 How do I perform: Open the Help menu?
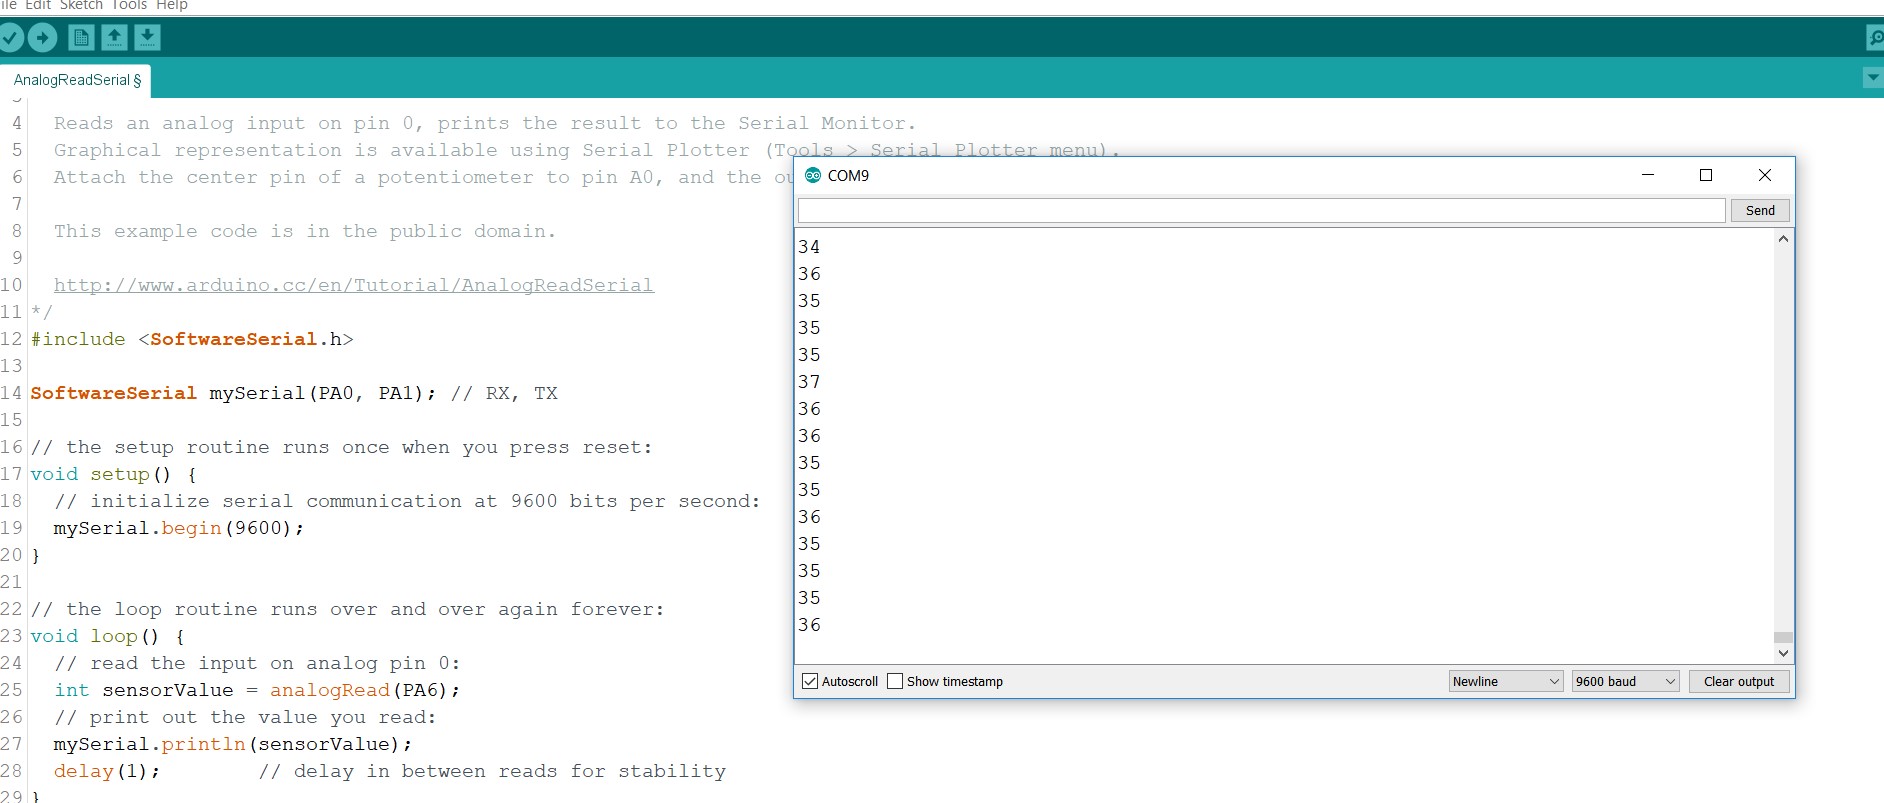click(x=172, y=5)
